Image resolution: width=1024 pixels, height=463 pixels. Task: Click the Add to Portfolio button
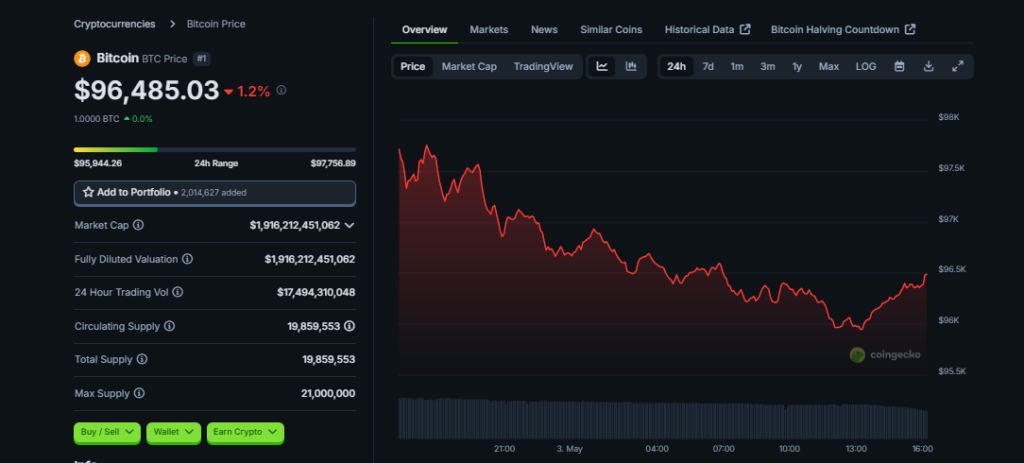click(215, 193)
